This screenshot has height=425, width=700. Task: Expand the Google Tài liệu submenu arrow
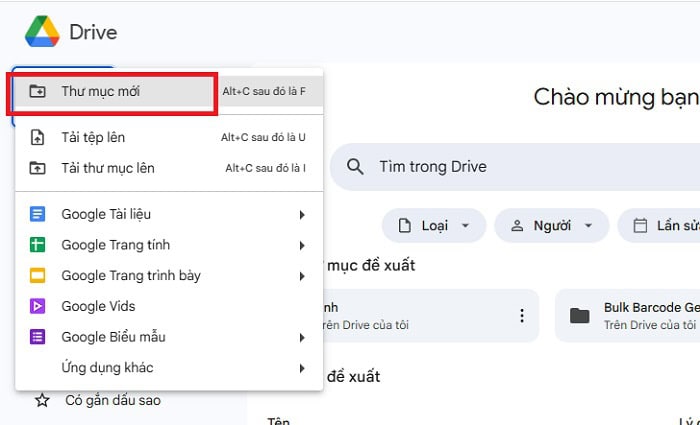coord(301,214)
